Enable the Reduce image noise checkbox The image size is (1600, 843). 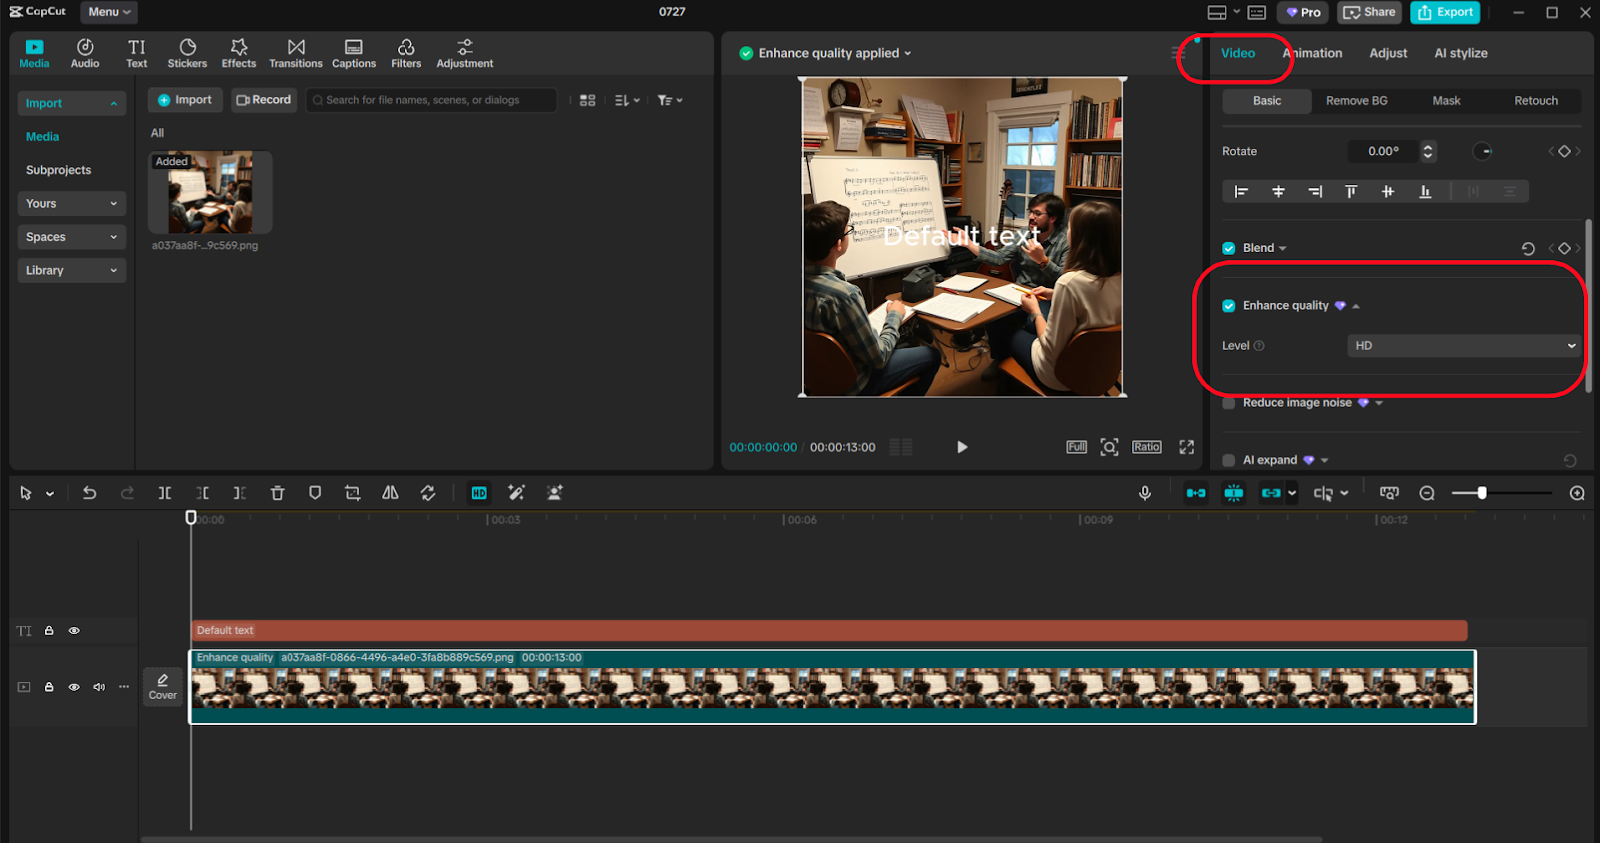[x=1229, y=403]
